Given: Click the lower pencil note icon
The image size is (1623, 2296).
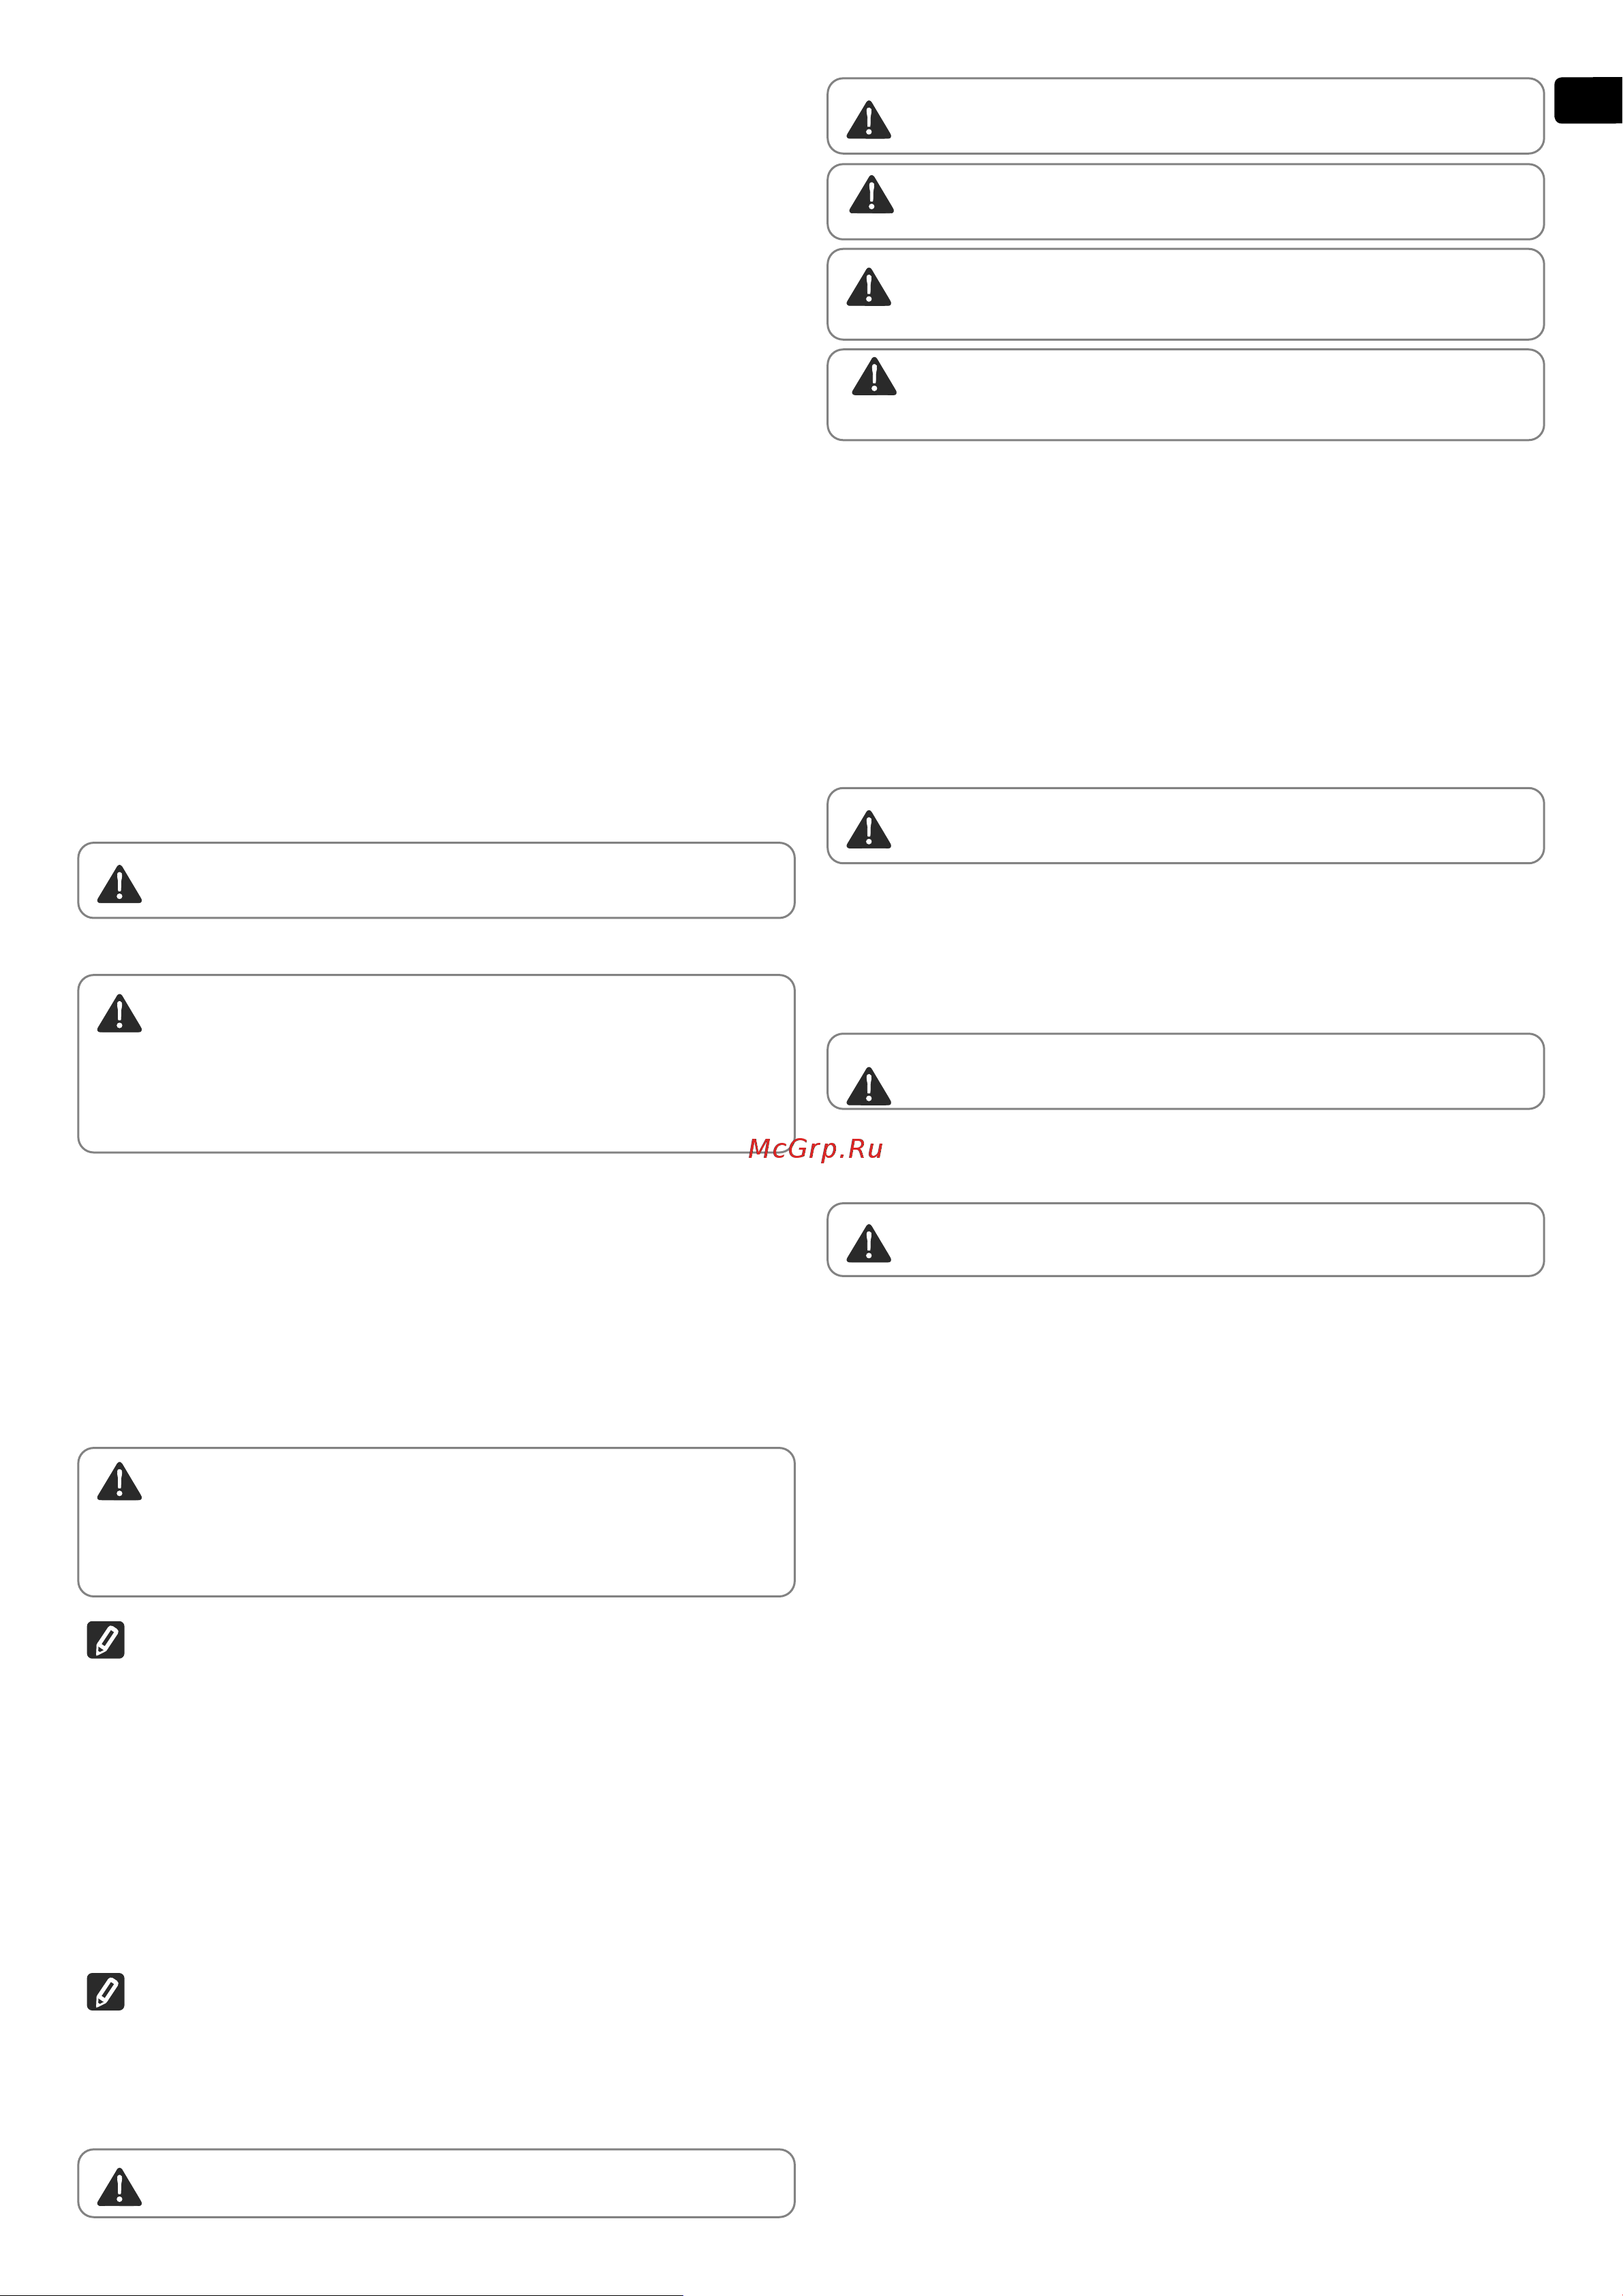Looking at the screenshot, I should click(106, 1992).
